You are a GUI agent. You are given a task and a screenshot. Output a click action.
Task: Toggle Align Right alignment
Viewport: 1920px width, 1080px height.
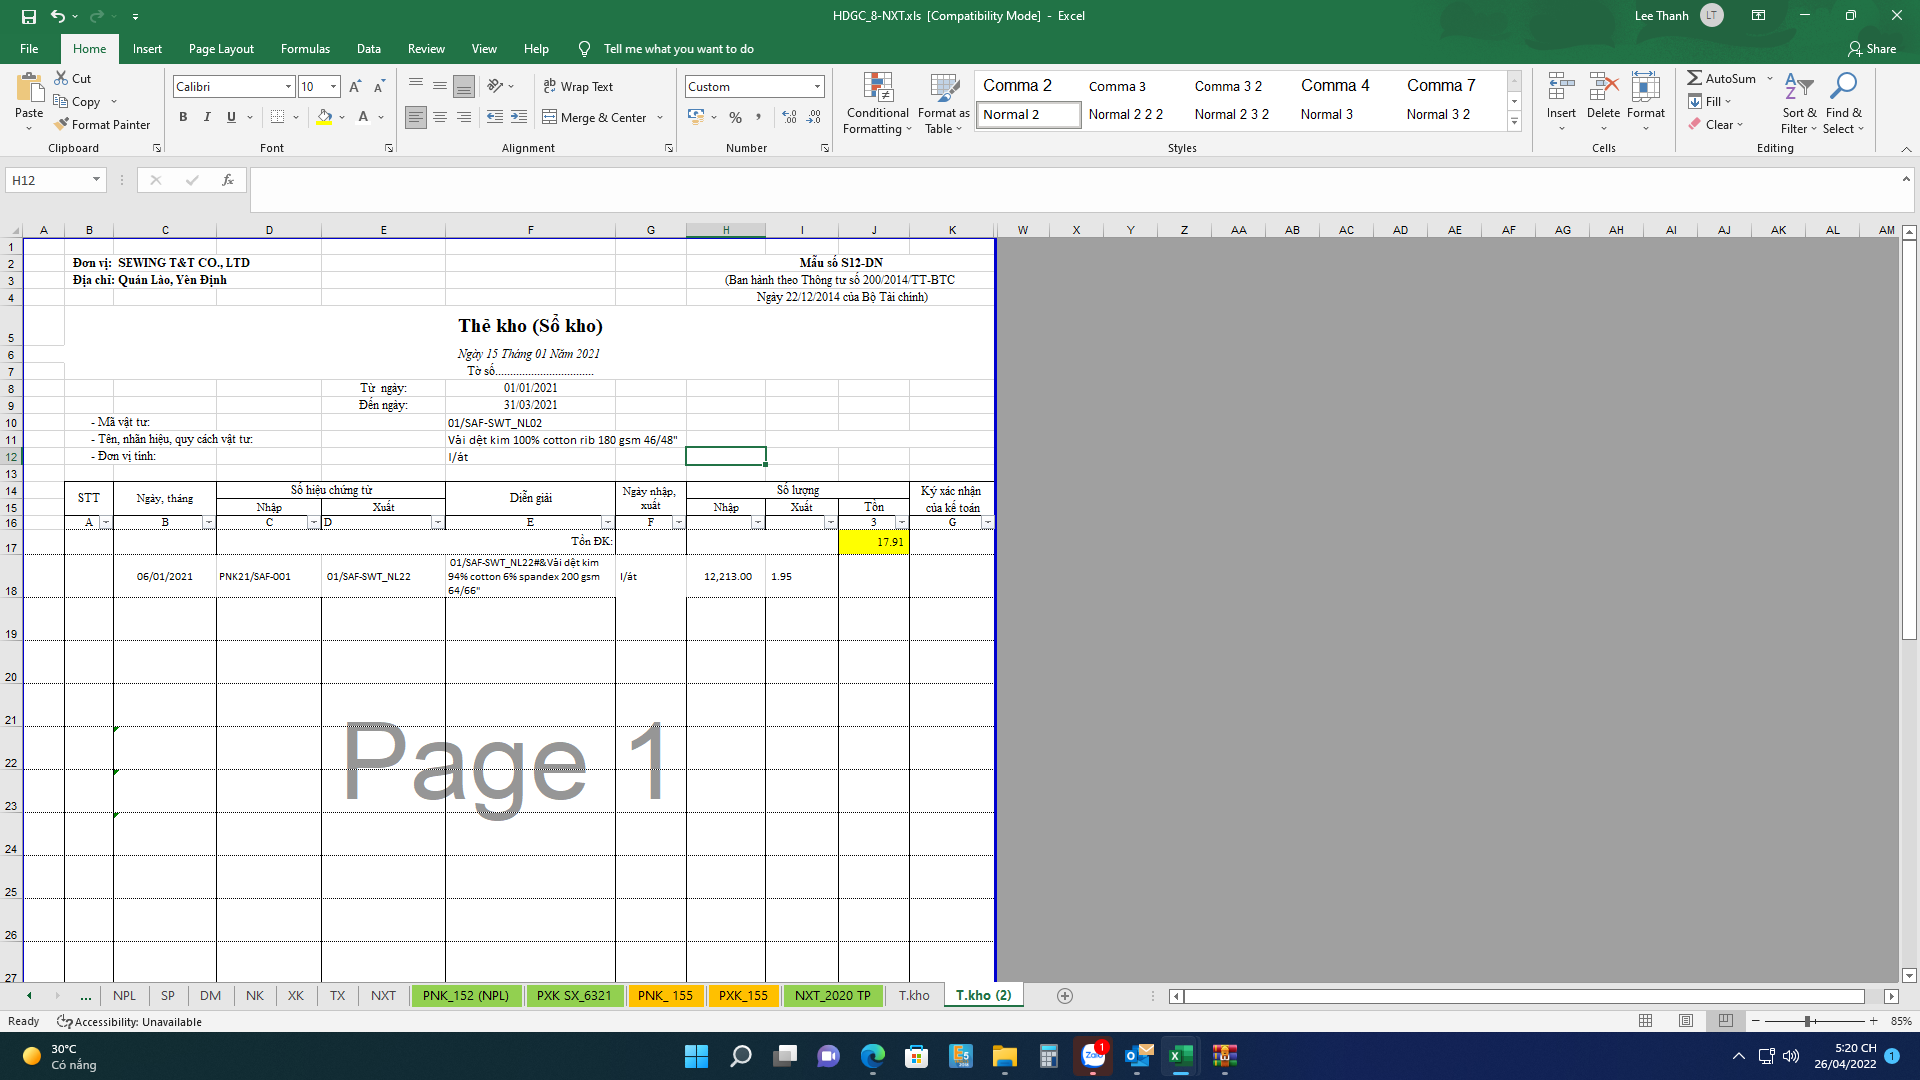click(x=464, y=117)
